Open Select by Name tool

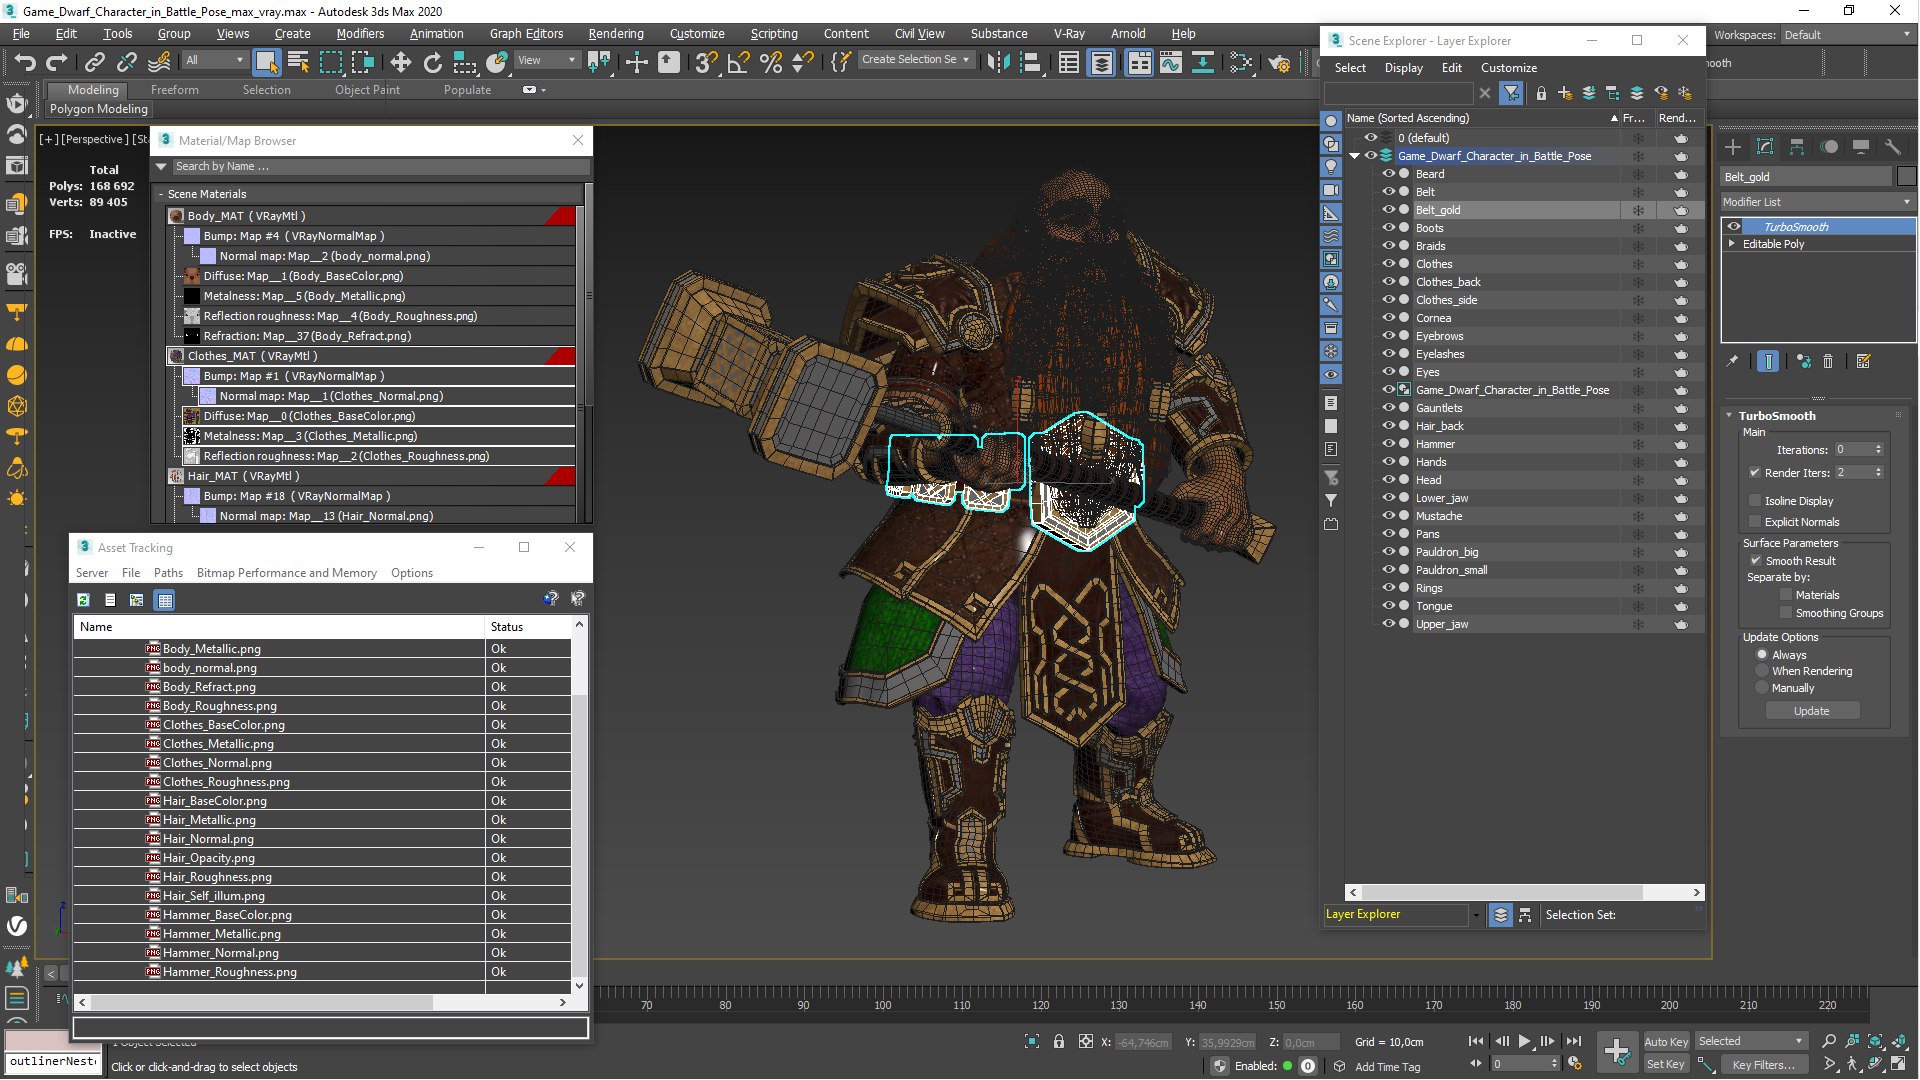(298, 62)
